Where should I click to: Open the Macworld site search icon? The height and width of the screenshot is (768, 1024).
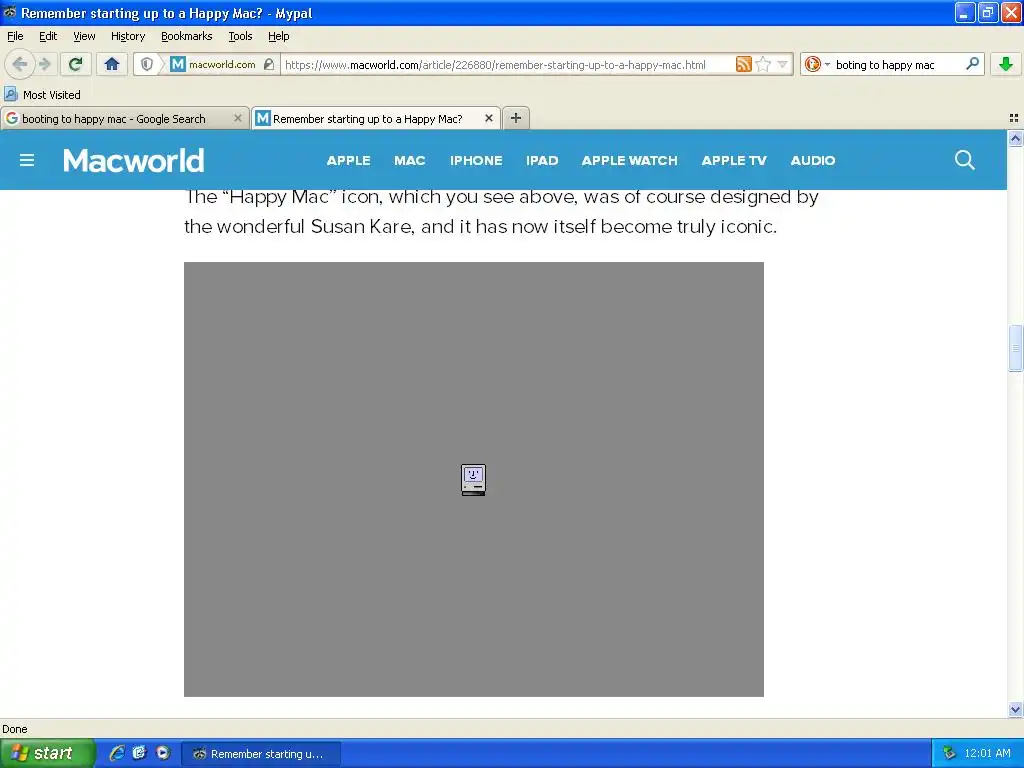(x=965, y=160)
